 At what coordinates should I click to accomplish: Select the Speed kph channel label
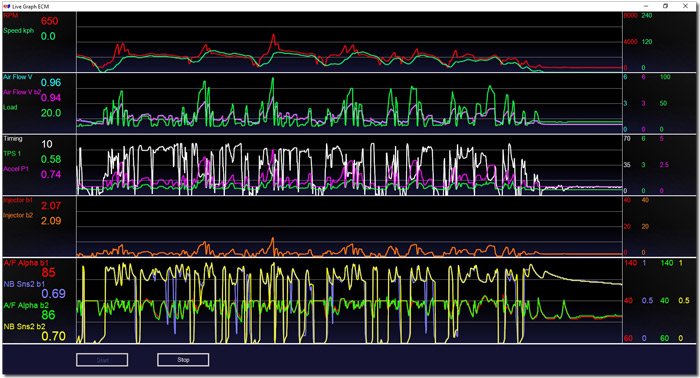(18, 31)
